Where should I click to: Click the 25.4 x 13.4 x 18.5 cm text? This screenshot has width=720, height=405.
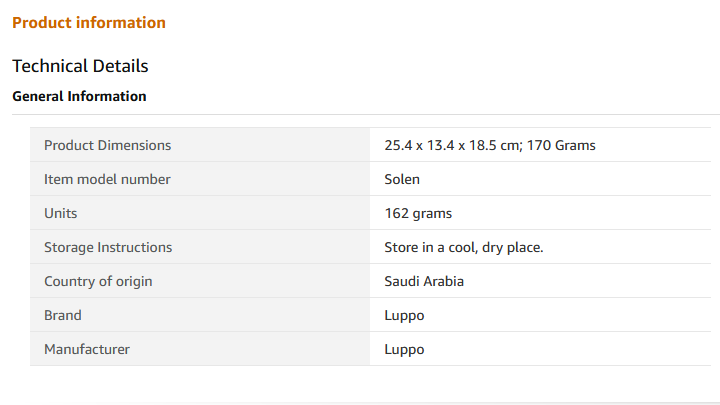click(x=451, y=145)
